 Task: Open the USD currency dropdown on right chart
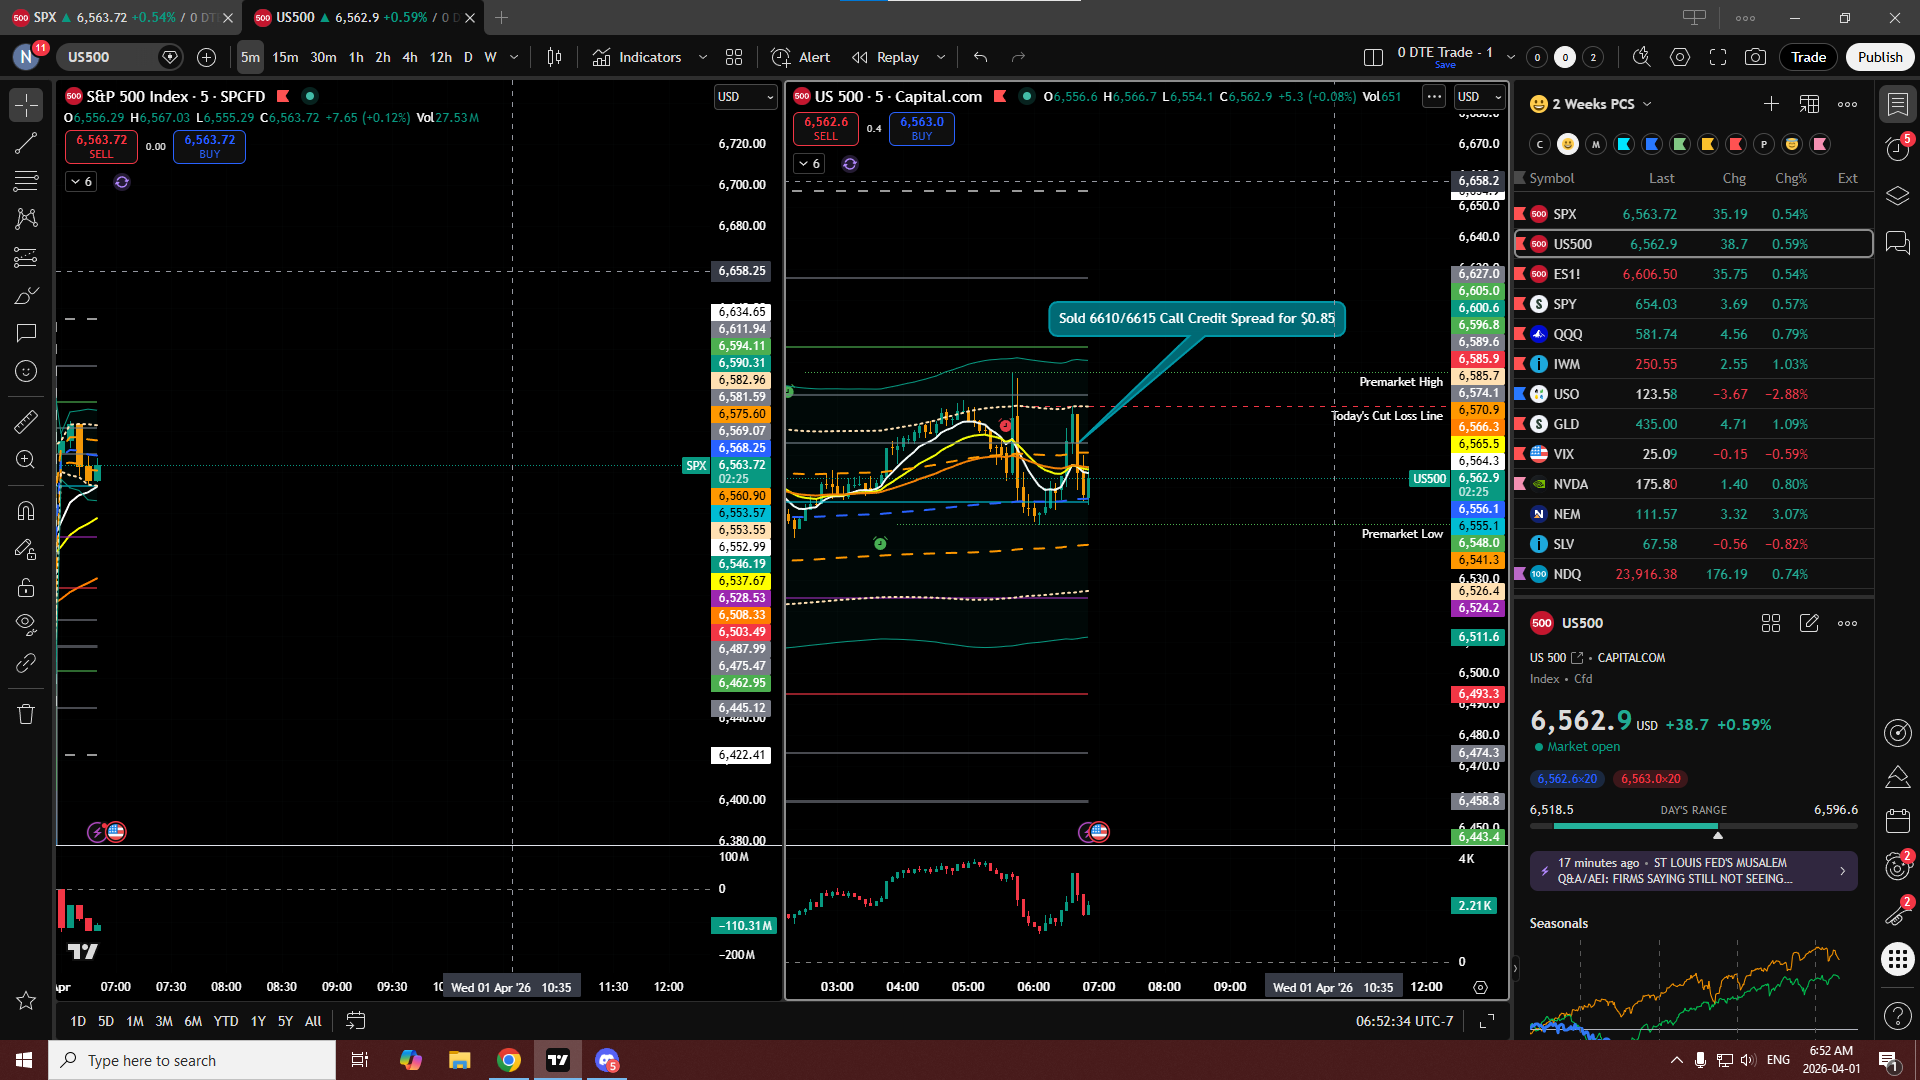tap(1480, 96)
